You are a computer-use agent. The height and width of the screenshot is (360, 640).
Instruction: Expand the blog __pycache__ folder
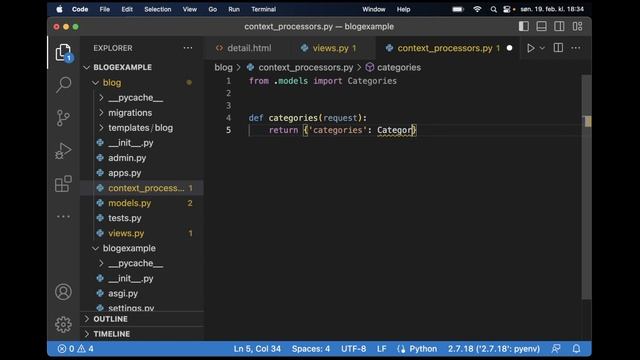pyautogui.click(x=101, y=98)
